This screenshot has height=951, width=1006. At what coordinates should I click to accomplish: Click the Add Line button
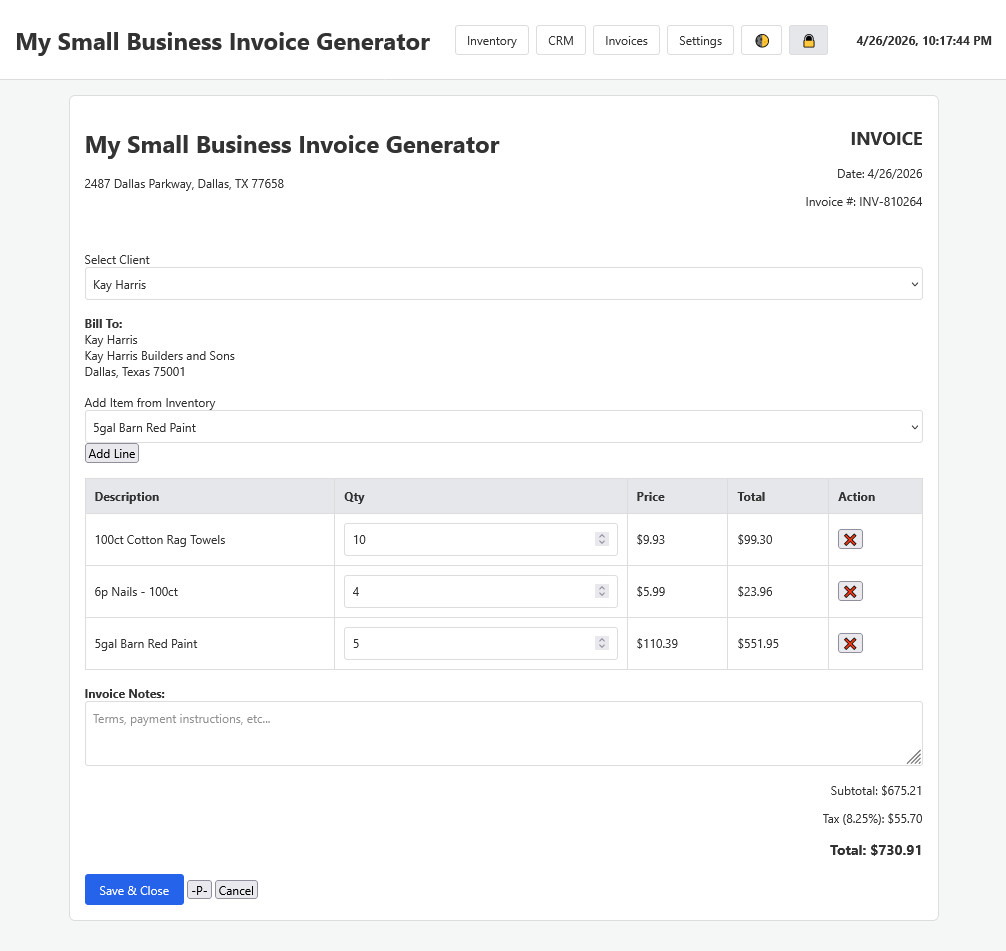click(112, 453)
